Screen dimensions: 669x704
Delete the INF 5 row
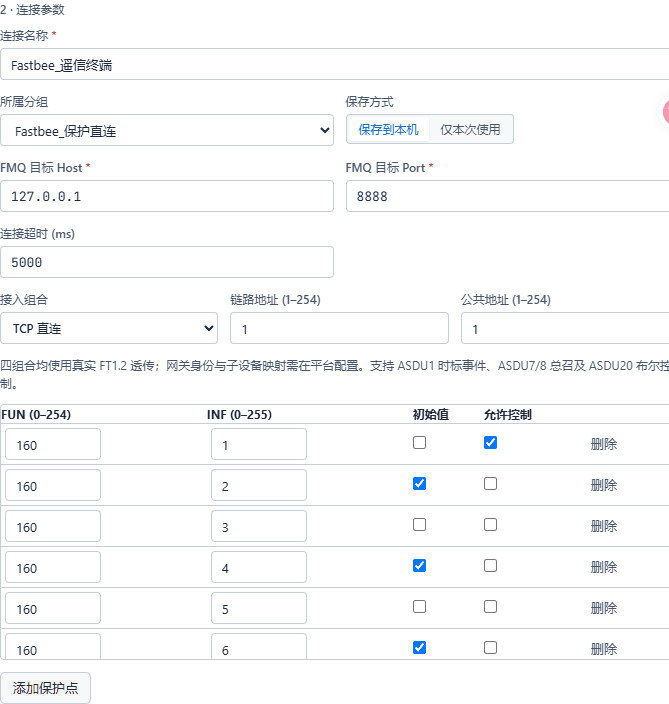[x=603, y=608]
